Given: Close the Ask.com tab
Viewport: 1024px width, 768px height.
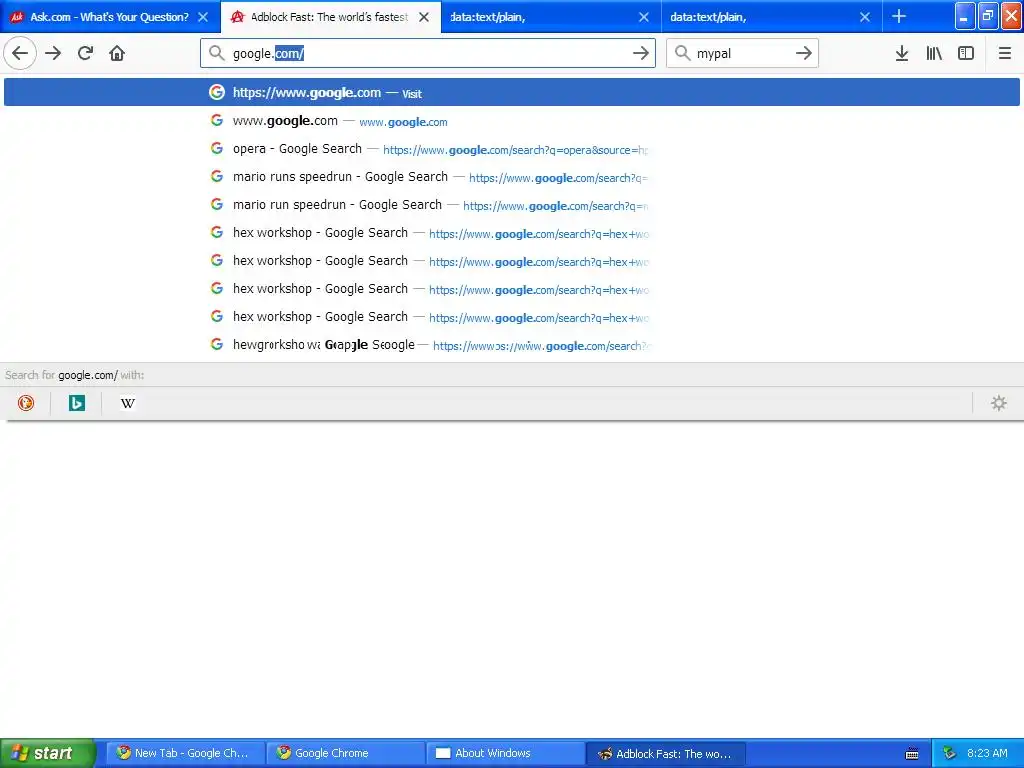Looking at the screenshot, I should [203, 17].
